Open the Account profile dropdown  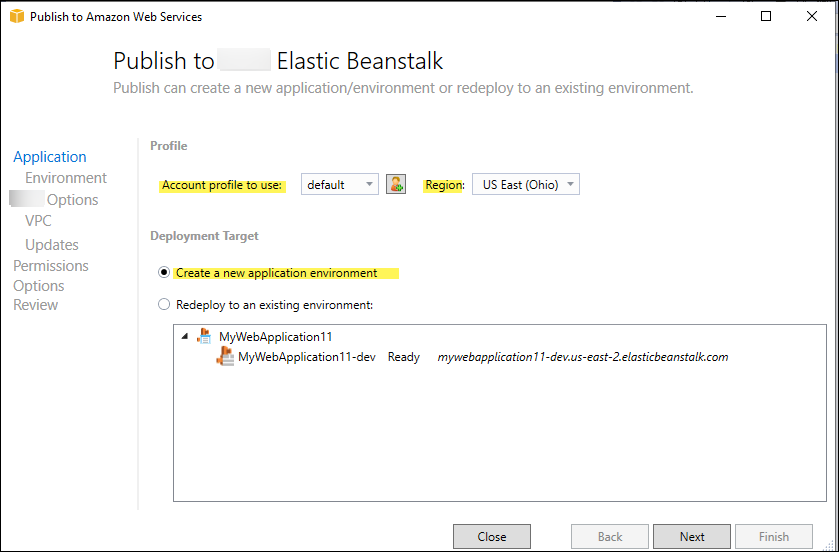point(340,184)
